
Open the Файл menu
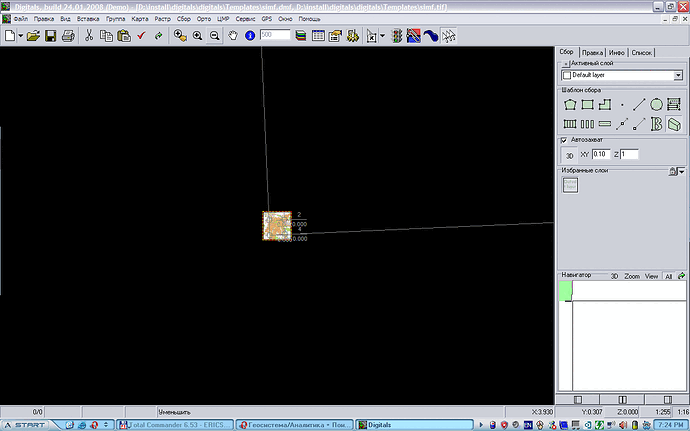point(20,19)
